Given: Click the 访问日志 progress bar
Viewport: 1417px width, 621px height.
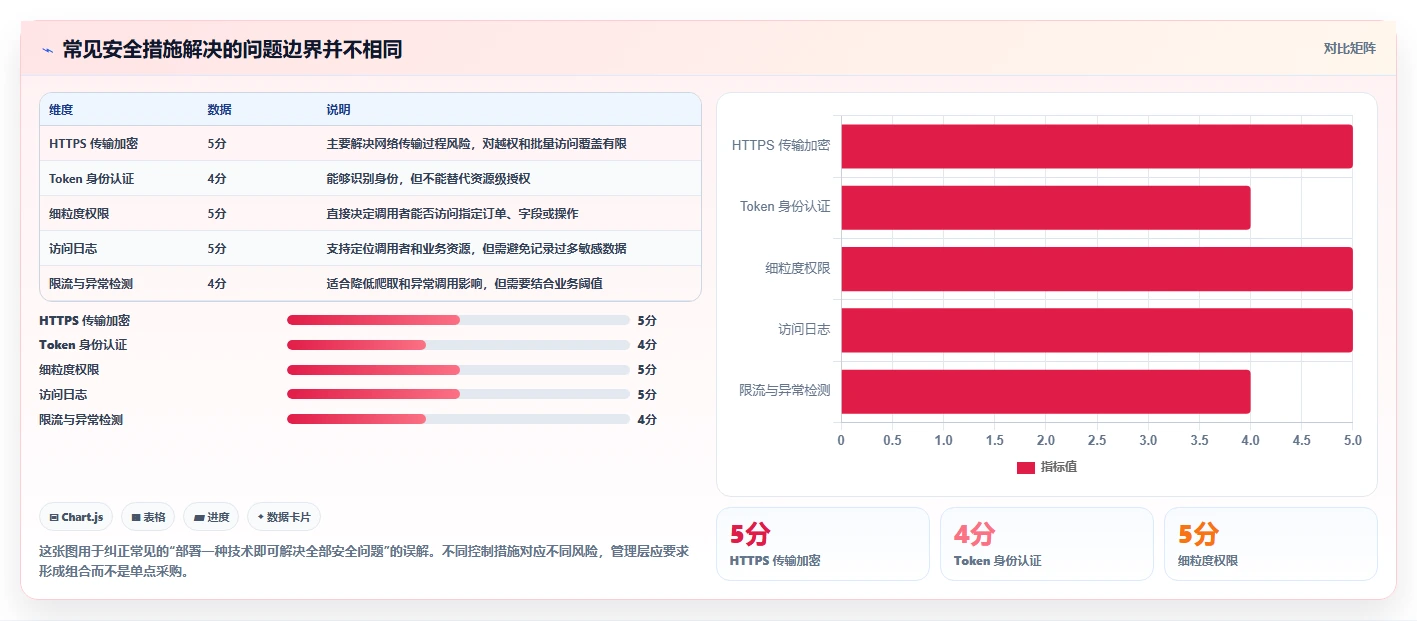Looking at the screenshot, I should pos(458,395).
